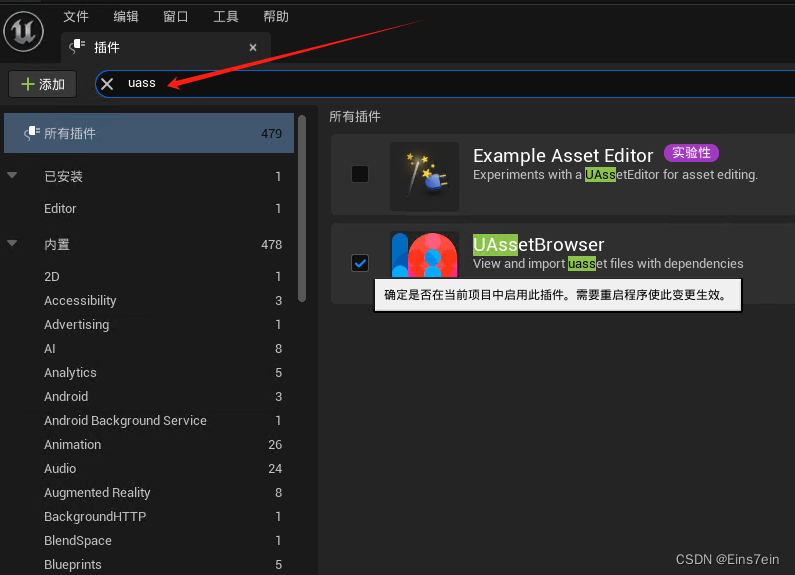Click the 实验性 experimental badge

[x=691, y=153]
